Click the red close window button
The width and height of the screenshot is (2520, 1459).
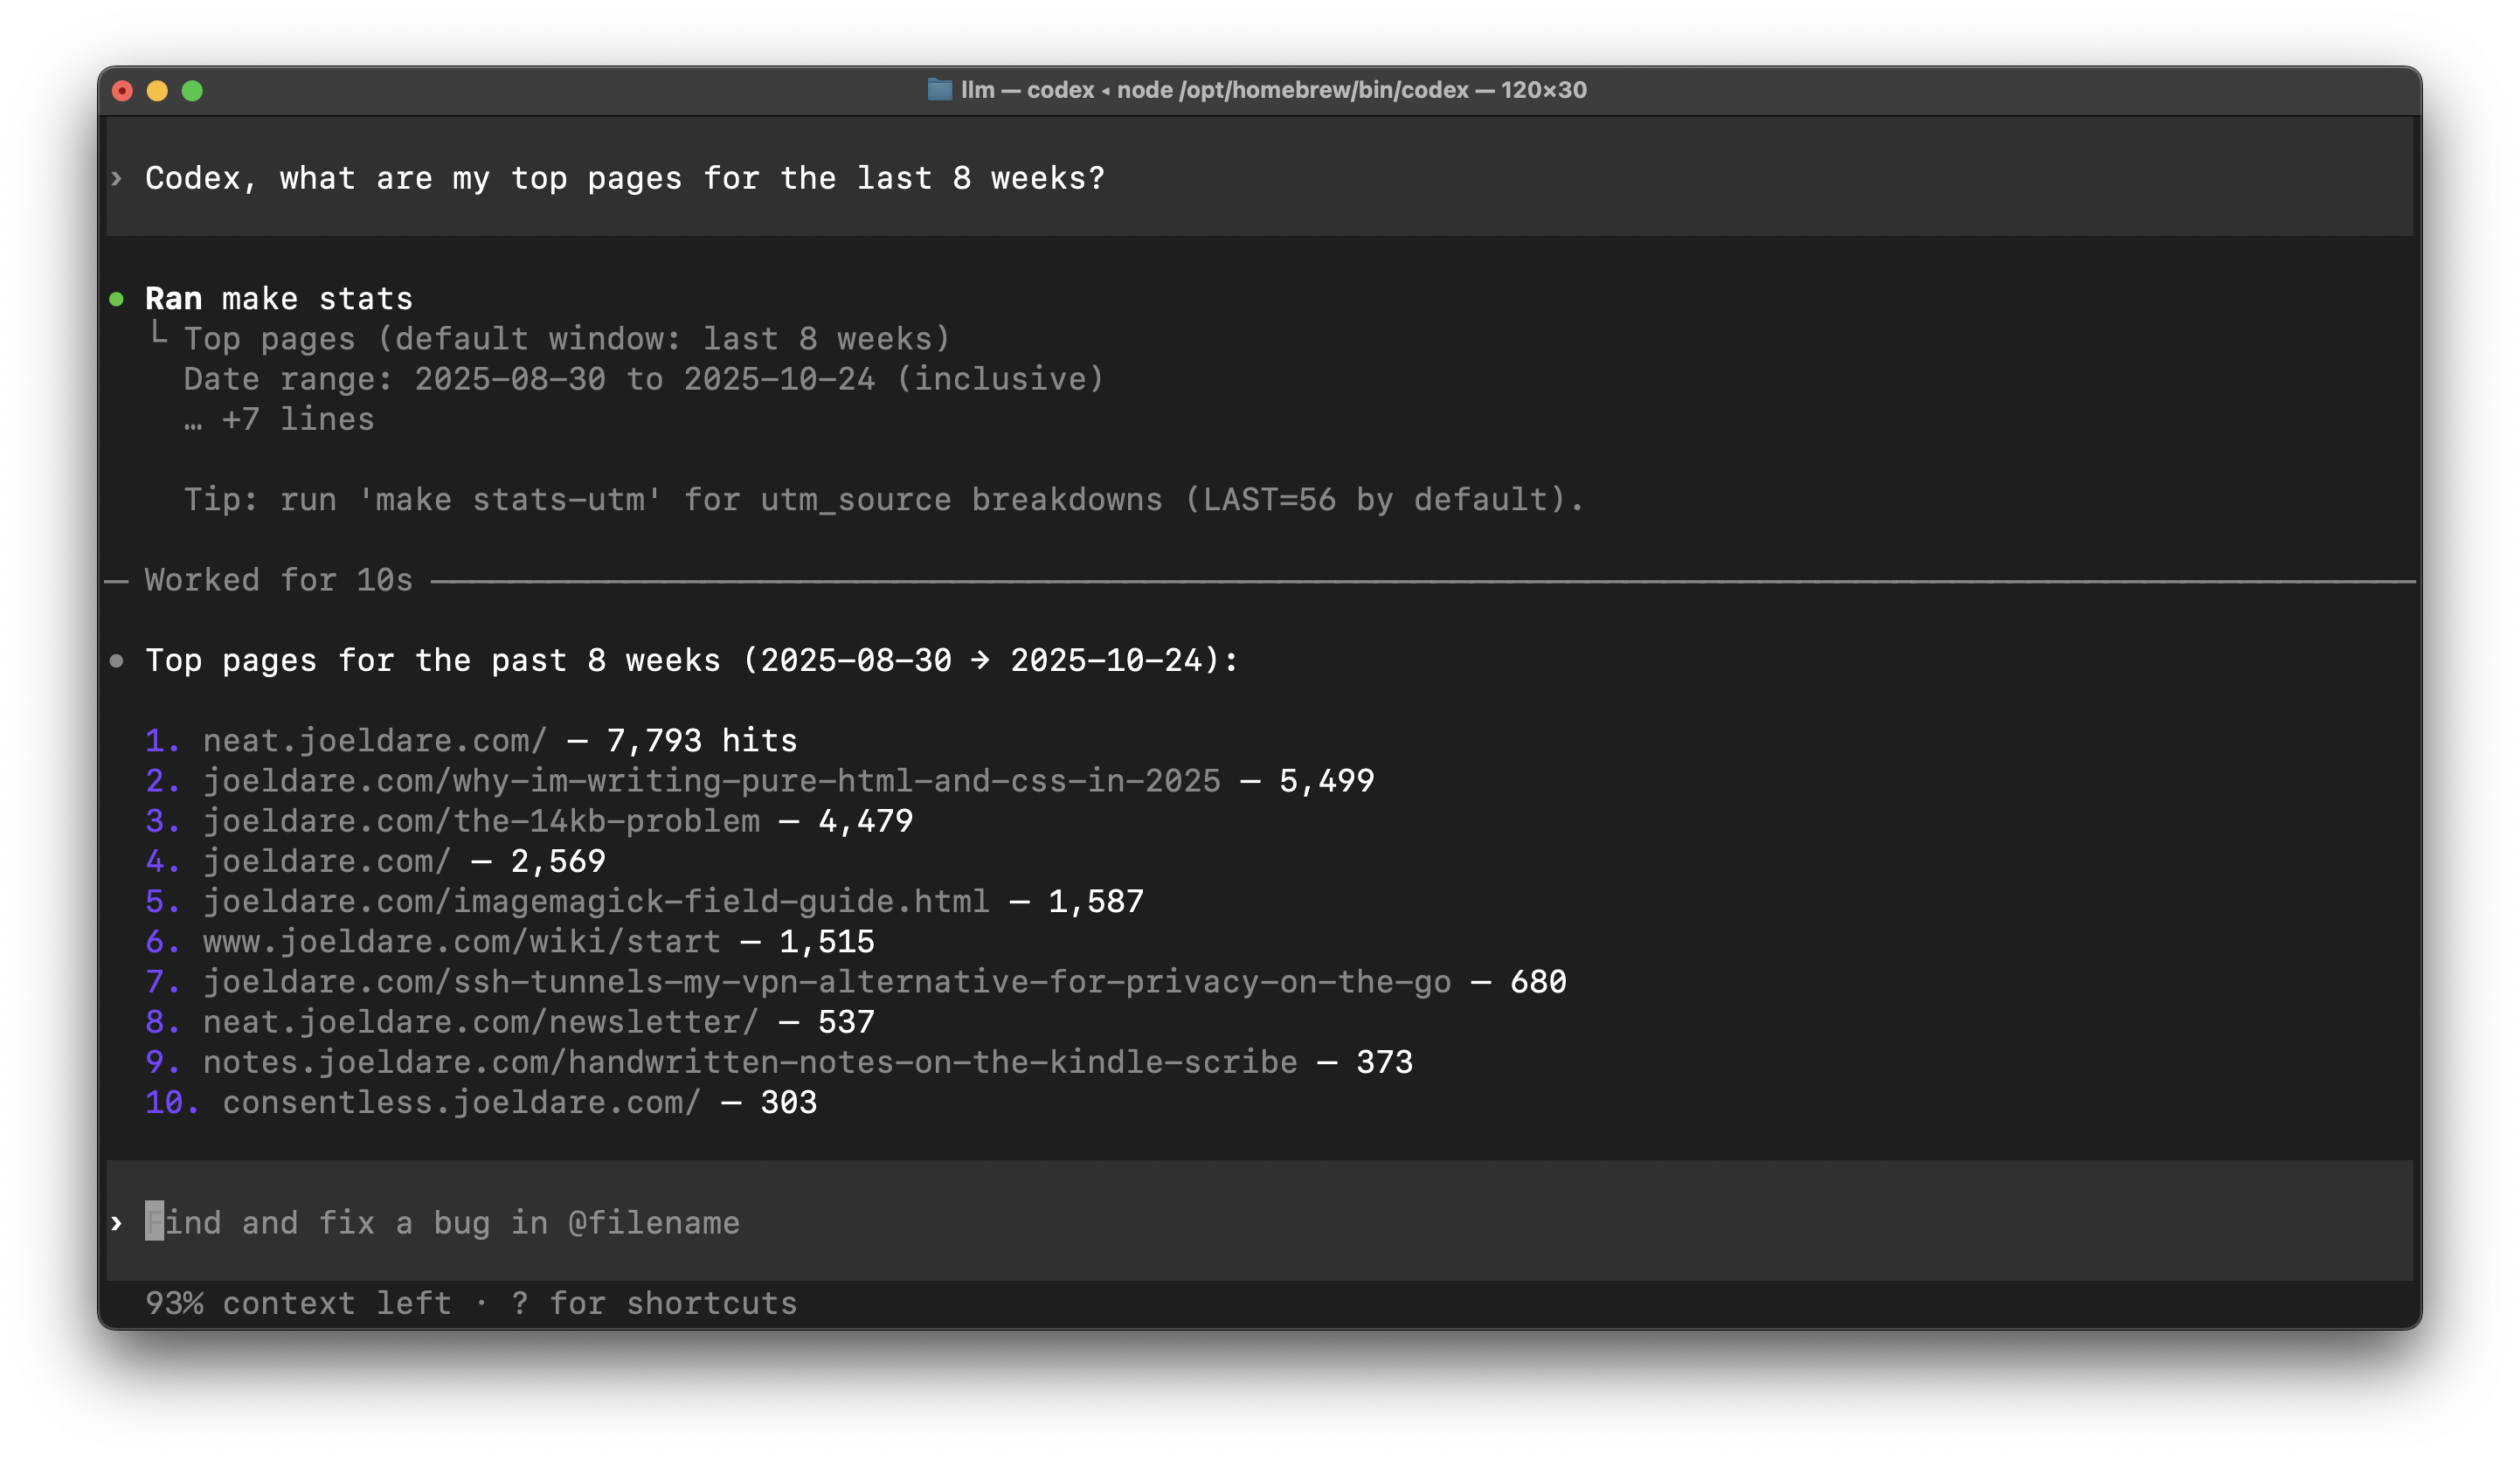(122, 91)
